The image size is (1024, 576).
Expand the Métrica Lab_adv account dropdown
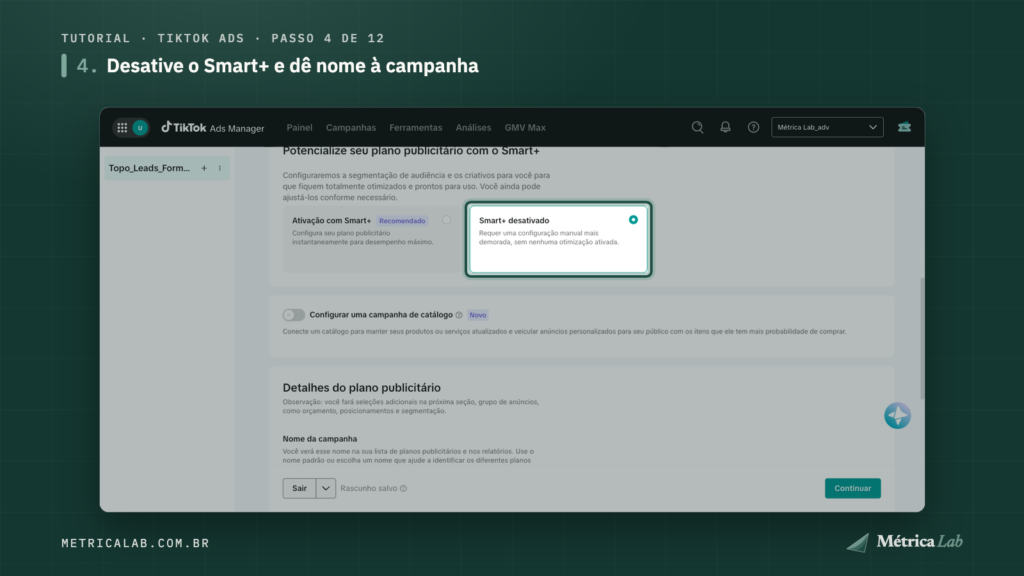pos(827,127)
